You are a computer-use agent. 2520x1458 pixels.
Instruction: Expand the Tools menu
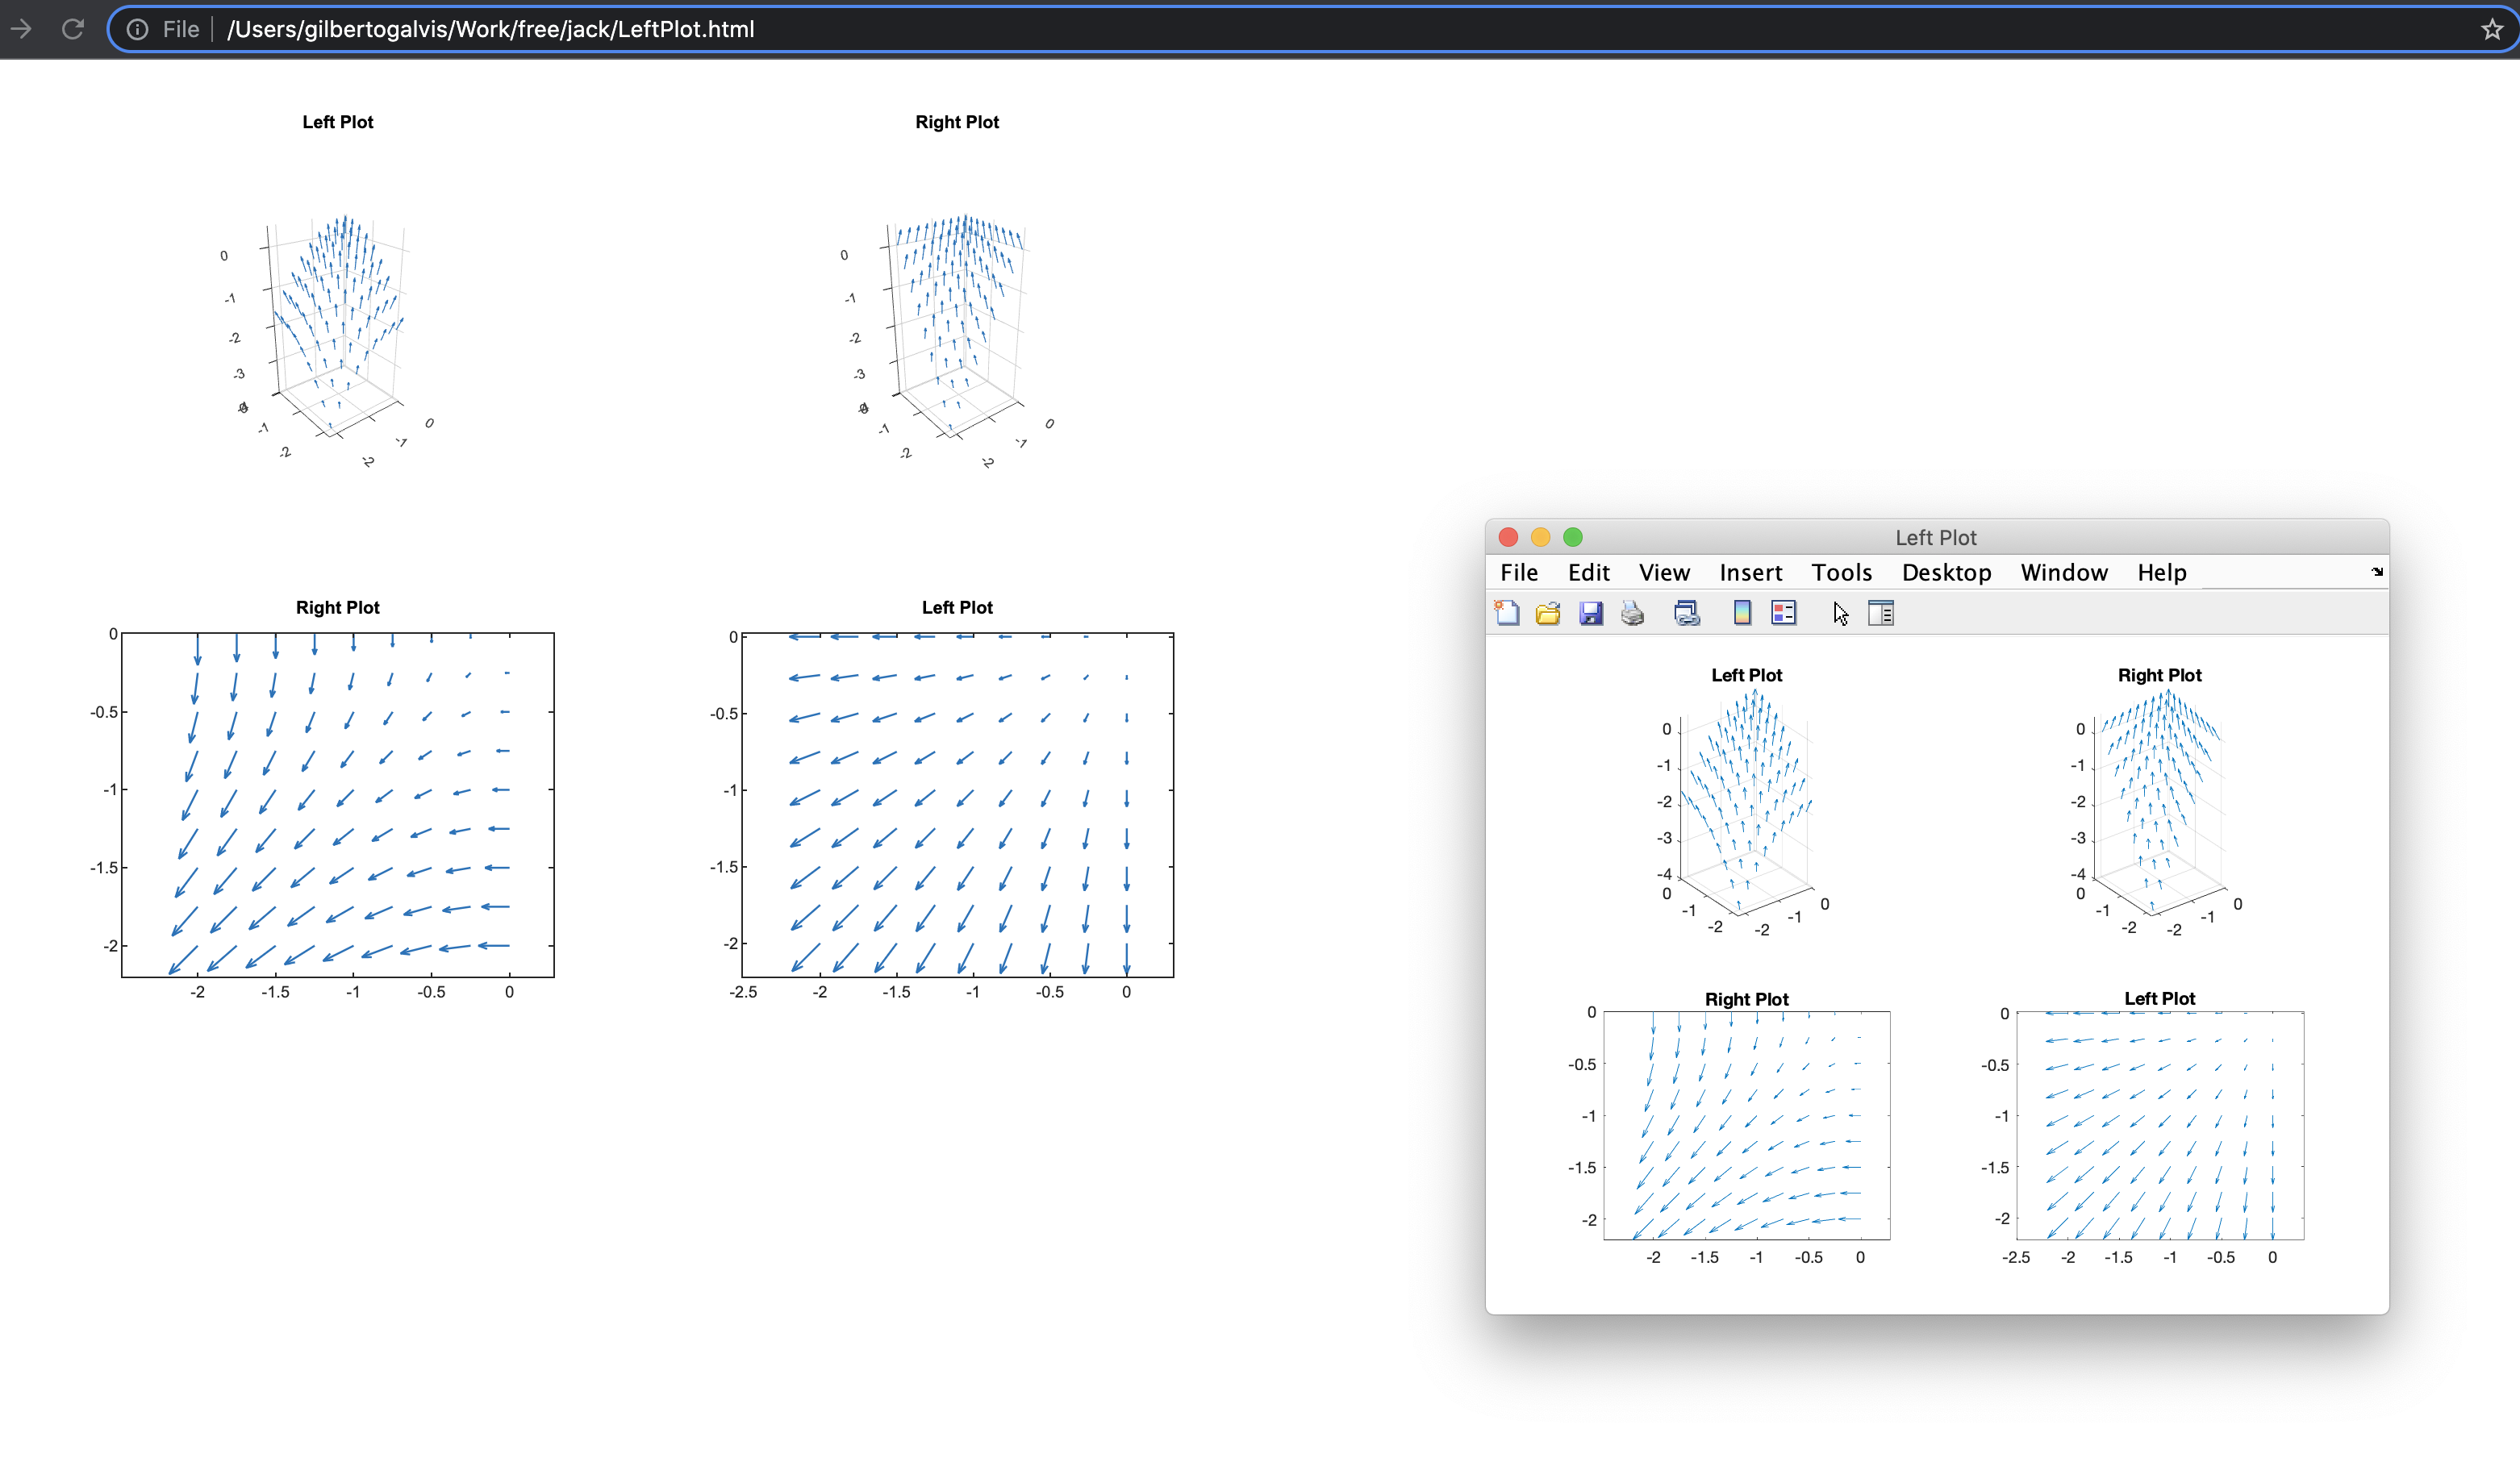1841,572
